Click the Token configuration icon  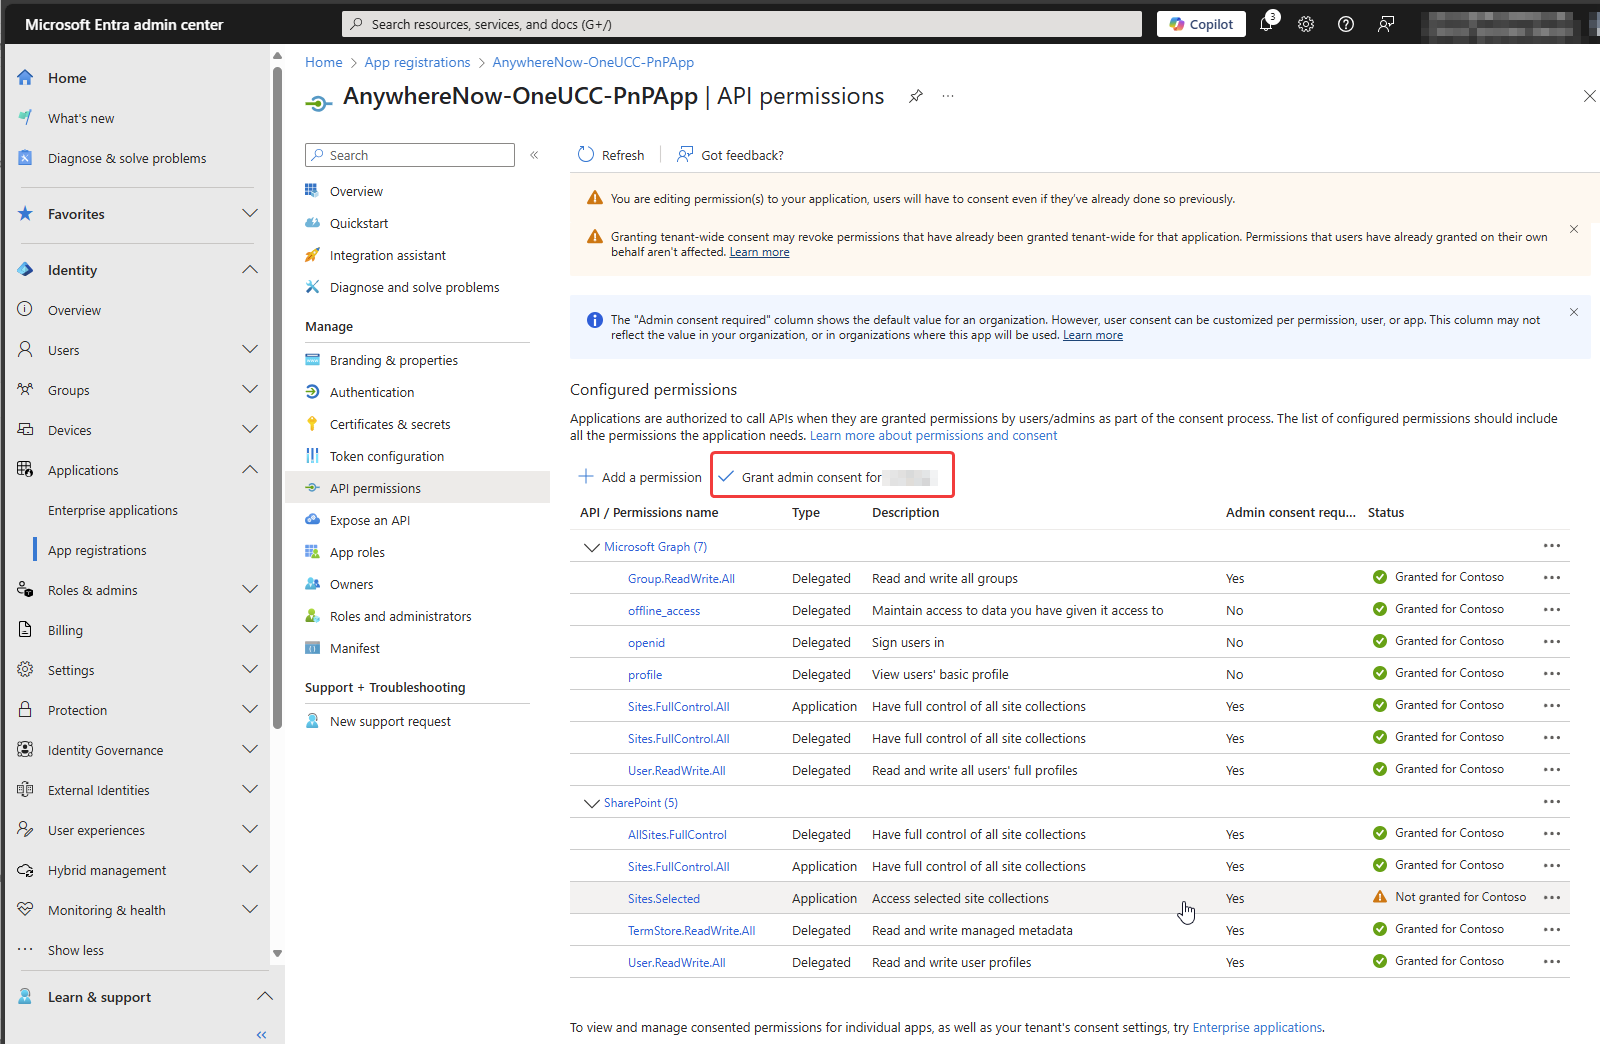tap(312, 456)
